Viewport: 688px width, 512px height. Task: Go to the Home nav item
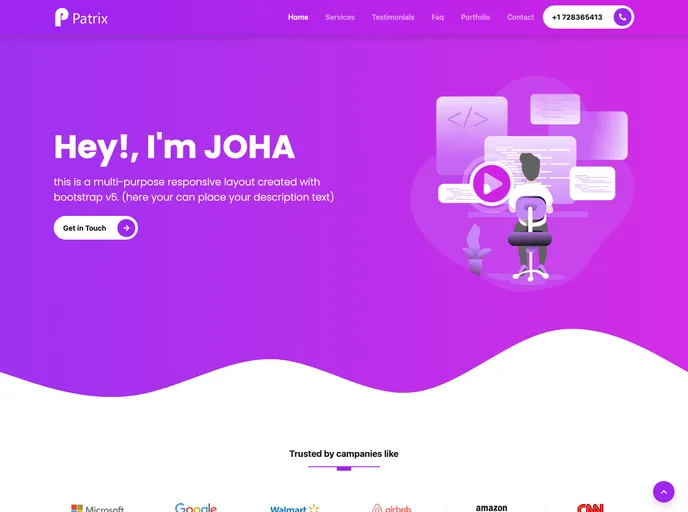point(298,17)
